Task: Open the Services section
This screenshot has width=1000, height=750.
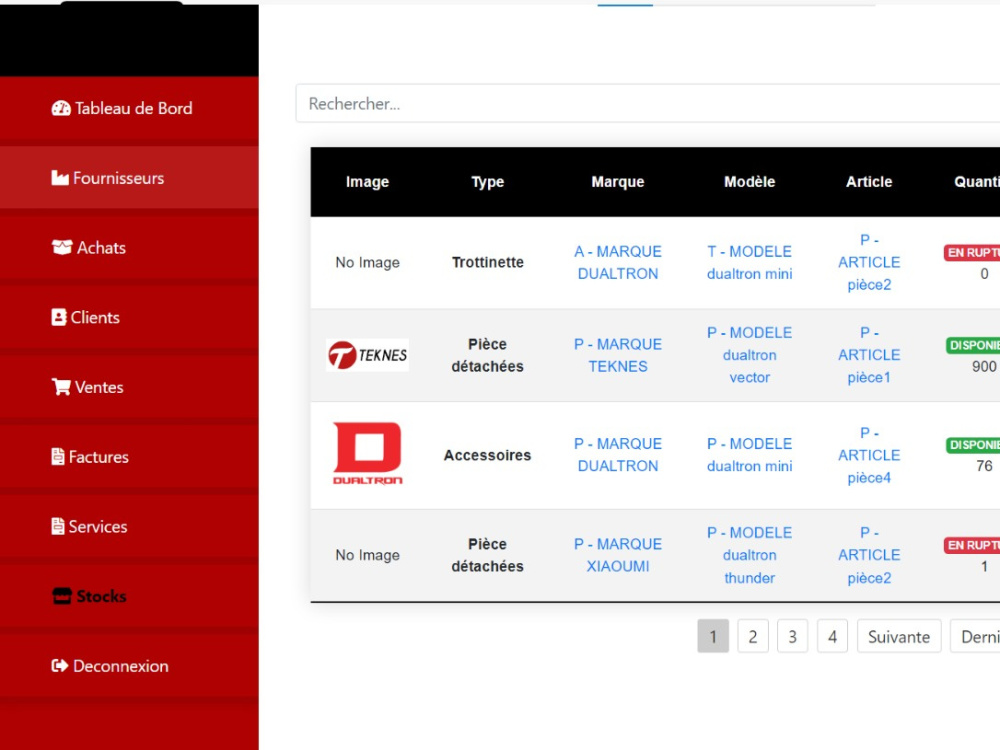Action: [129, 526]
